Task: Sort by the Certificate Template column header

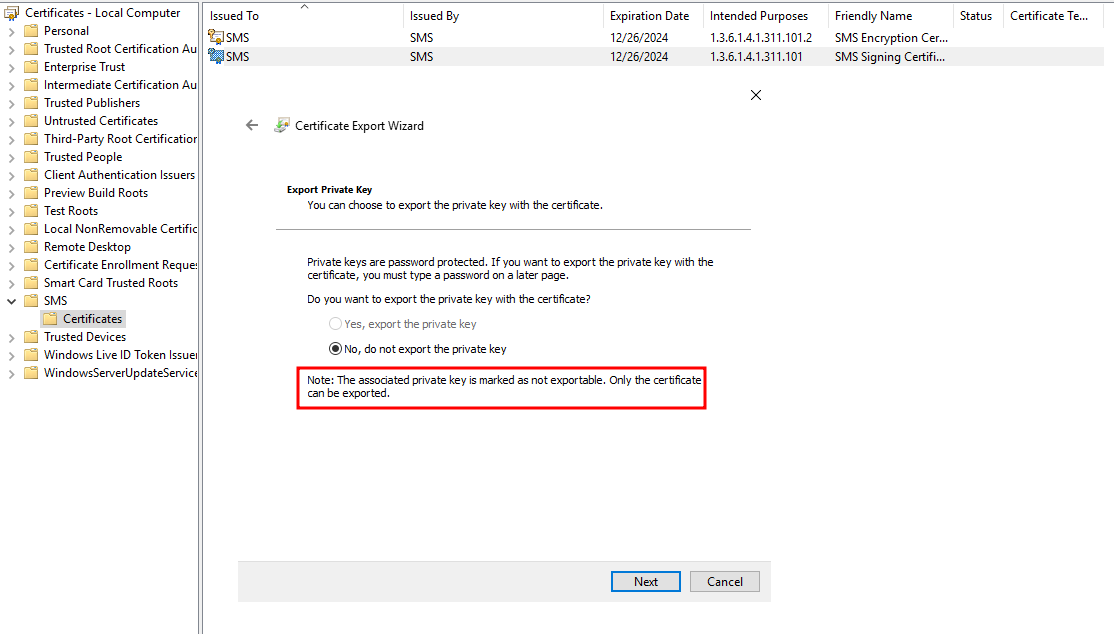Action: [x=1054, y=16]
